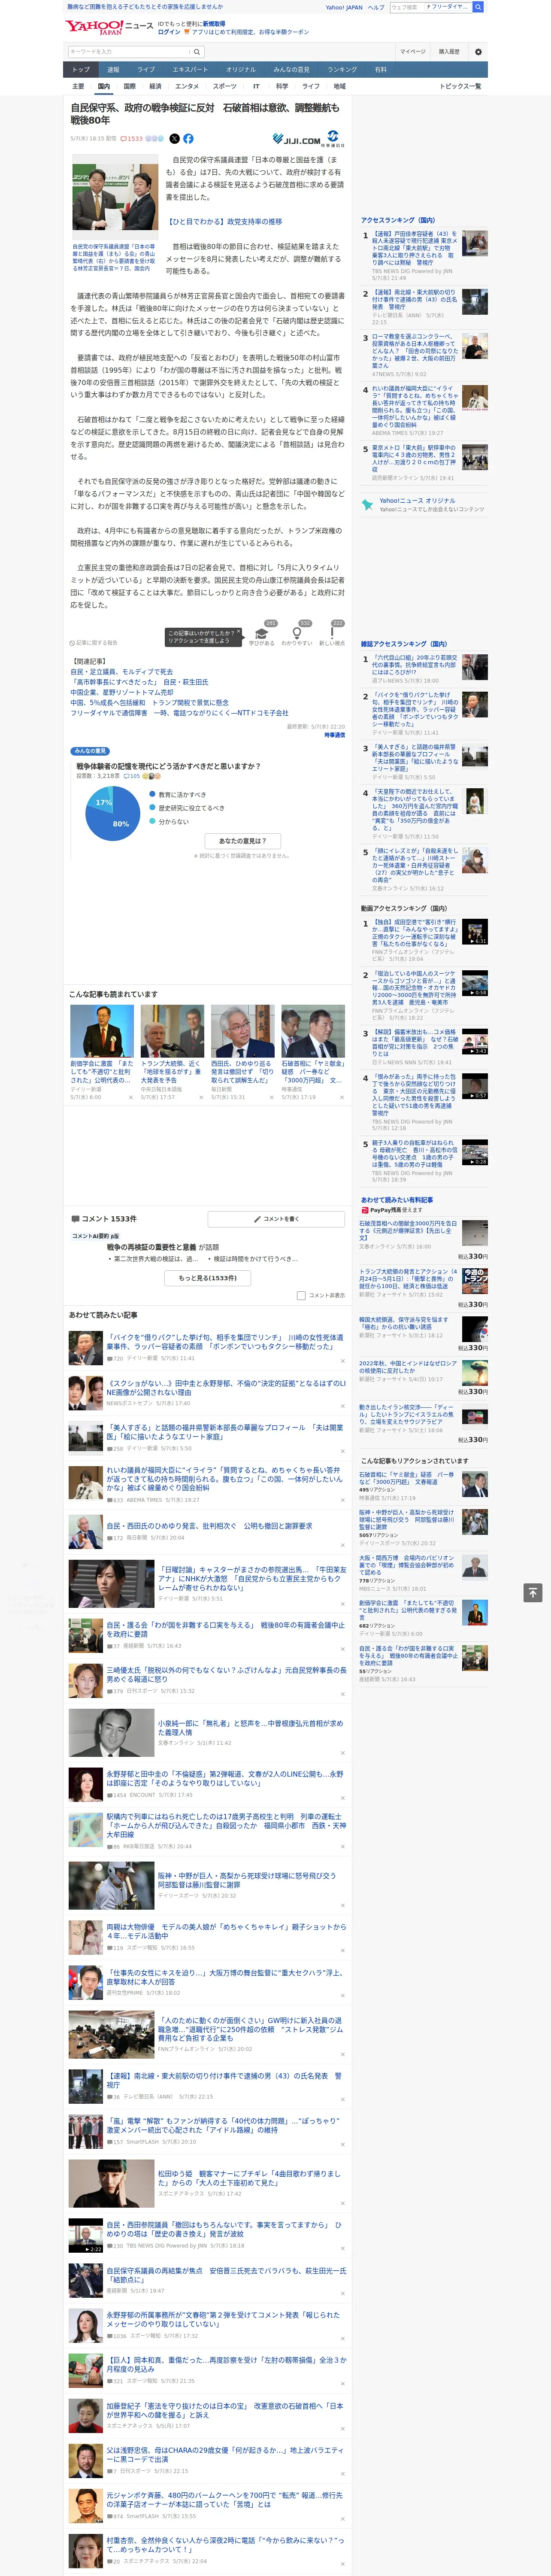Open the ランキング navigation tab
This screenshot has width=551, height=2576.
[342, 70]
